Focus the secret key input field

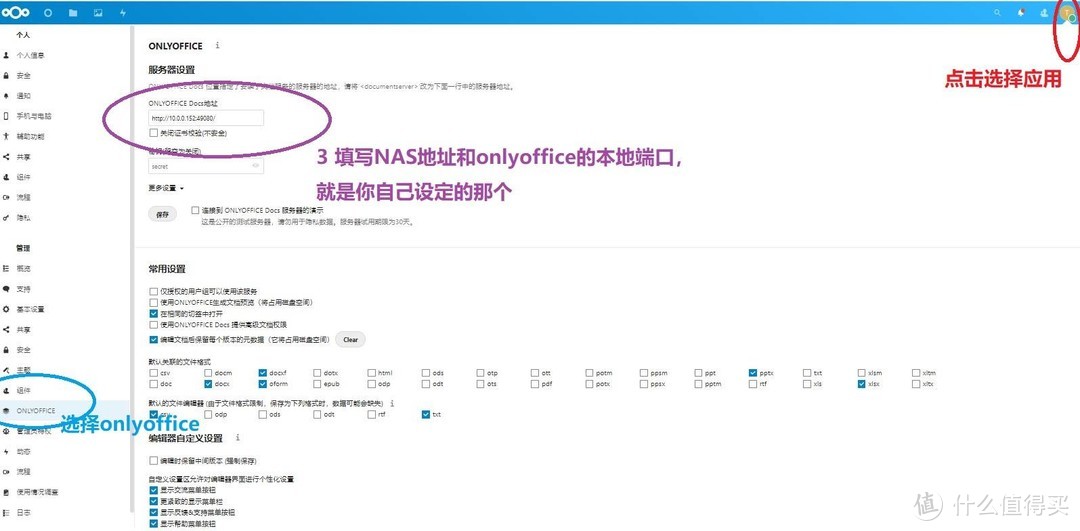[x=206, y=166]
